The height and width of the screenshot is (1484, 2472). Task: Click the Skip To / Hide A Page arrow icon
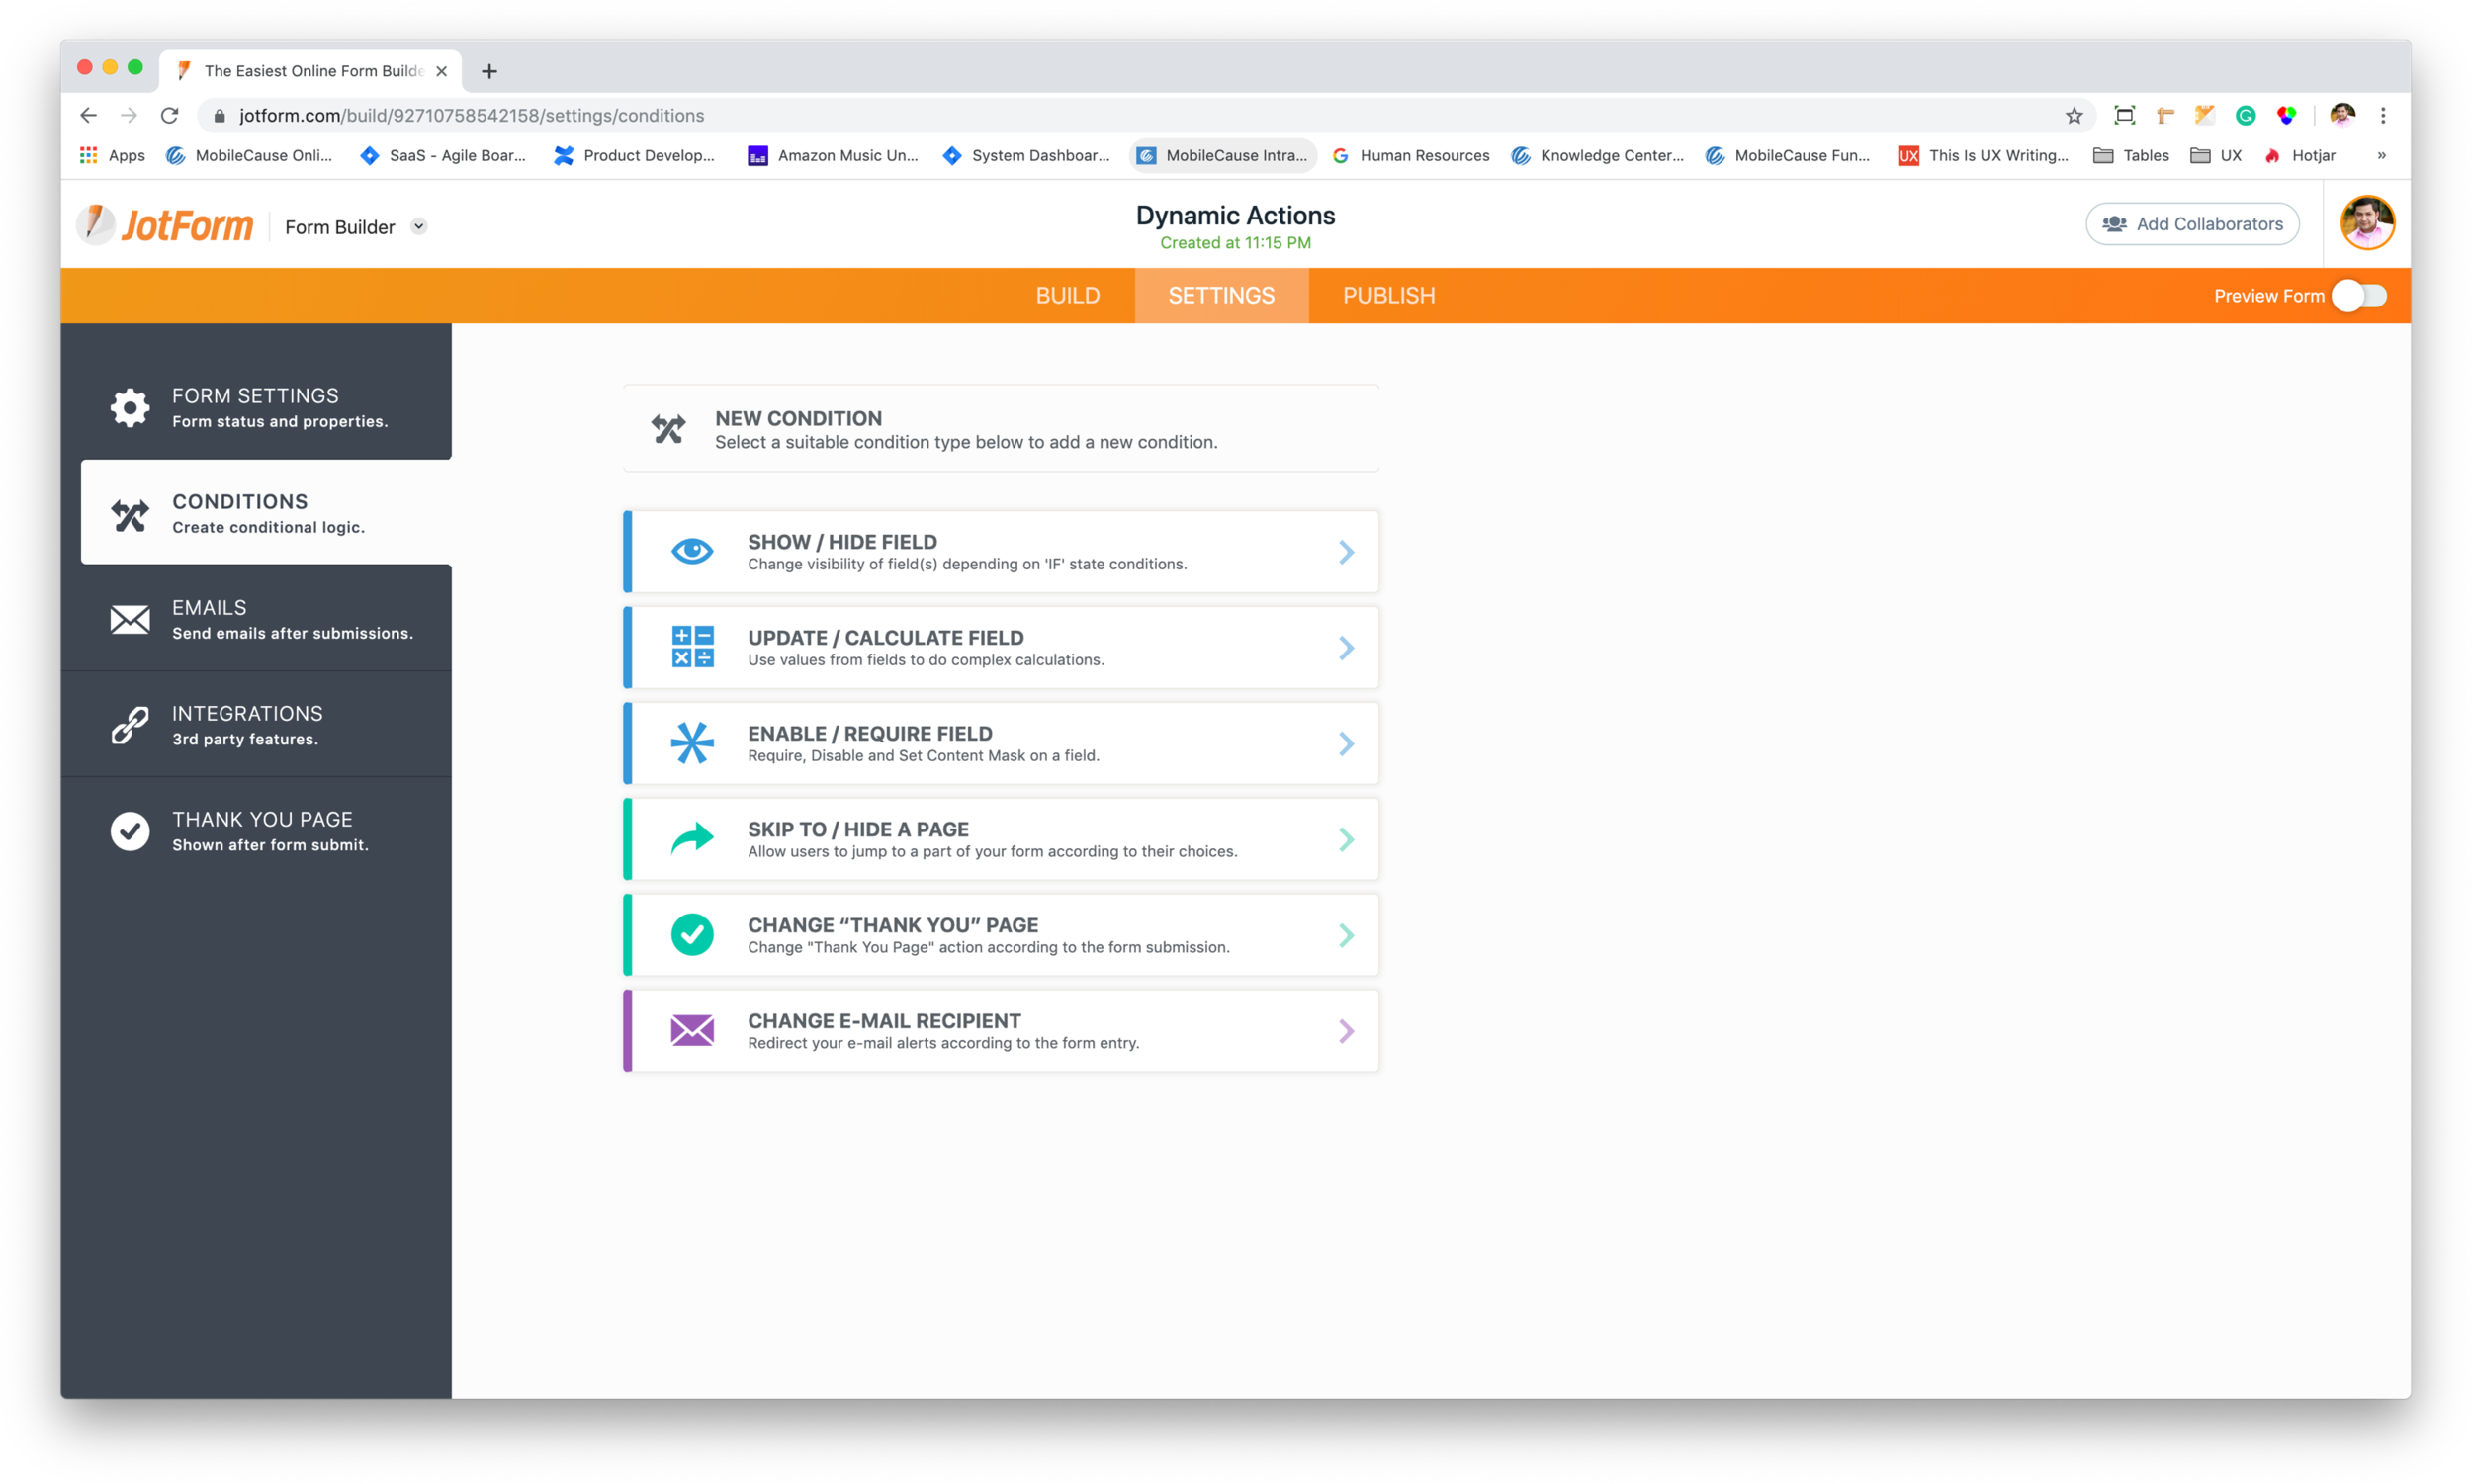(x=692, y=838)
